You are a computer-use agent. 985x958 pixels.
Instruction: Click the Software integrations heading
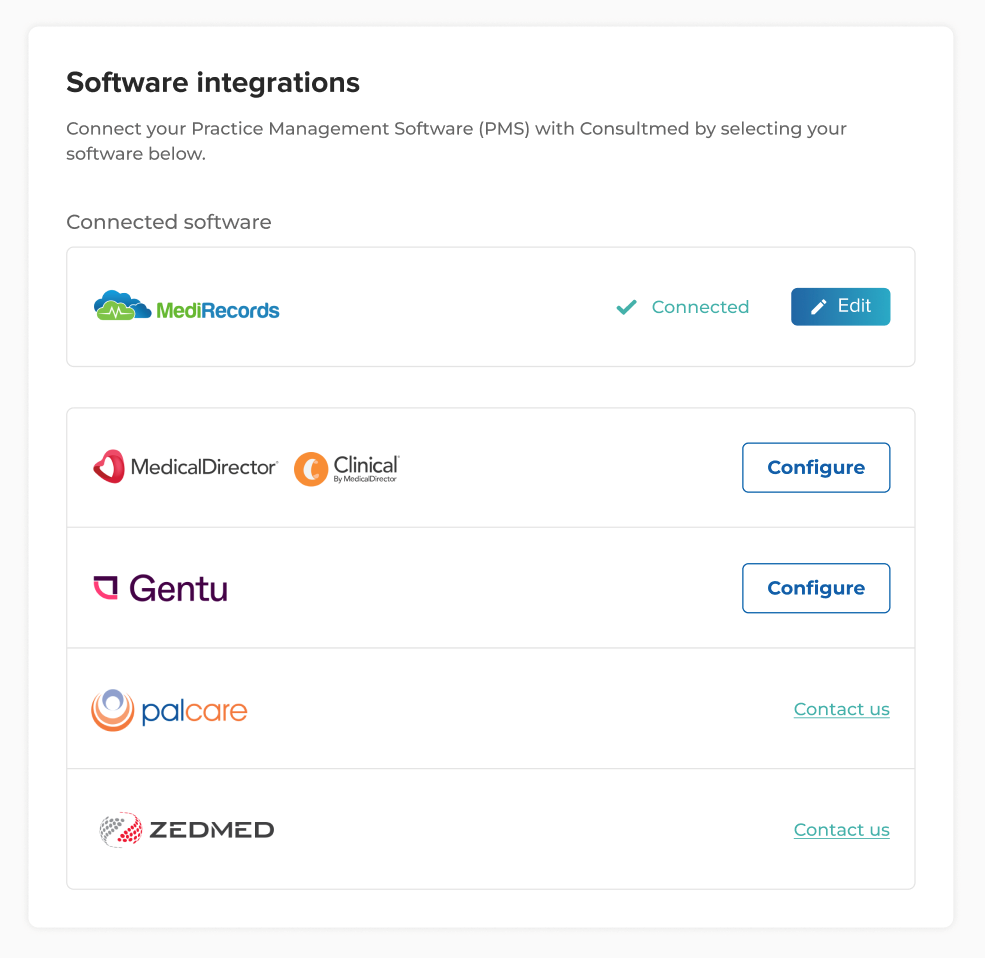pyautogui.click(x=213, y=83)
